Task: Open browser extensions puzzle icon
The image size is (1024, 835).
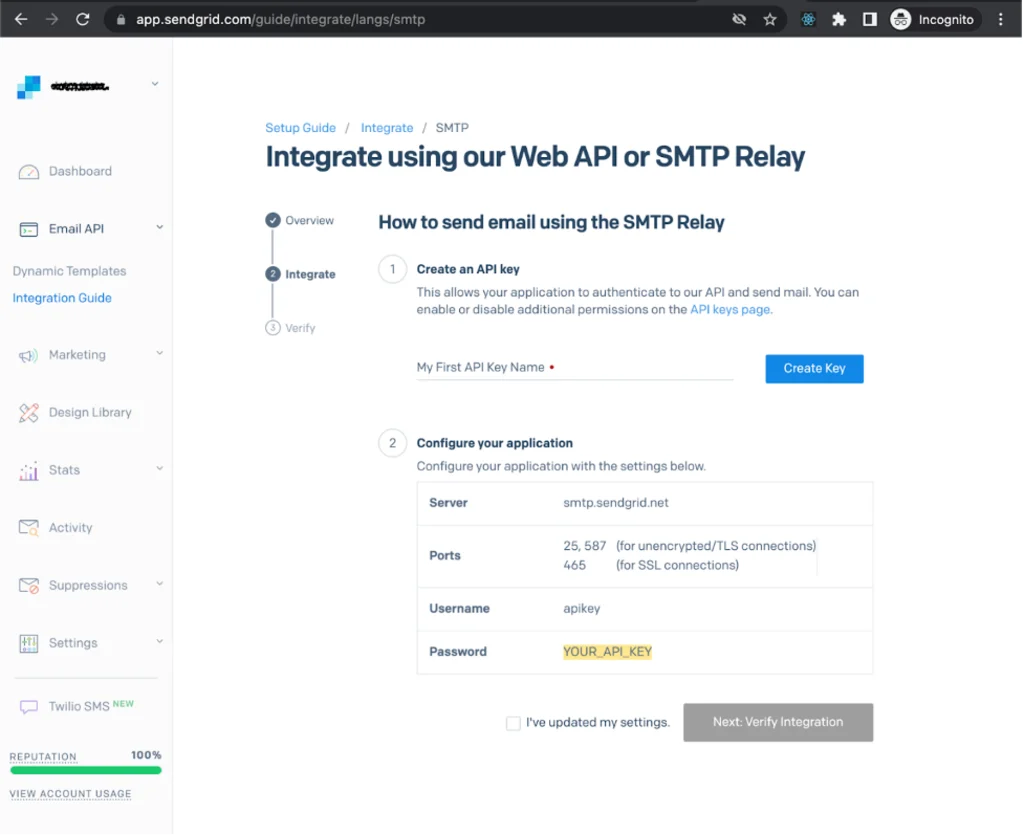Action: (x=839, y=20)
